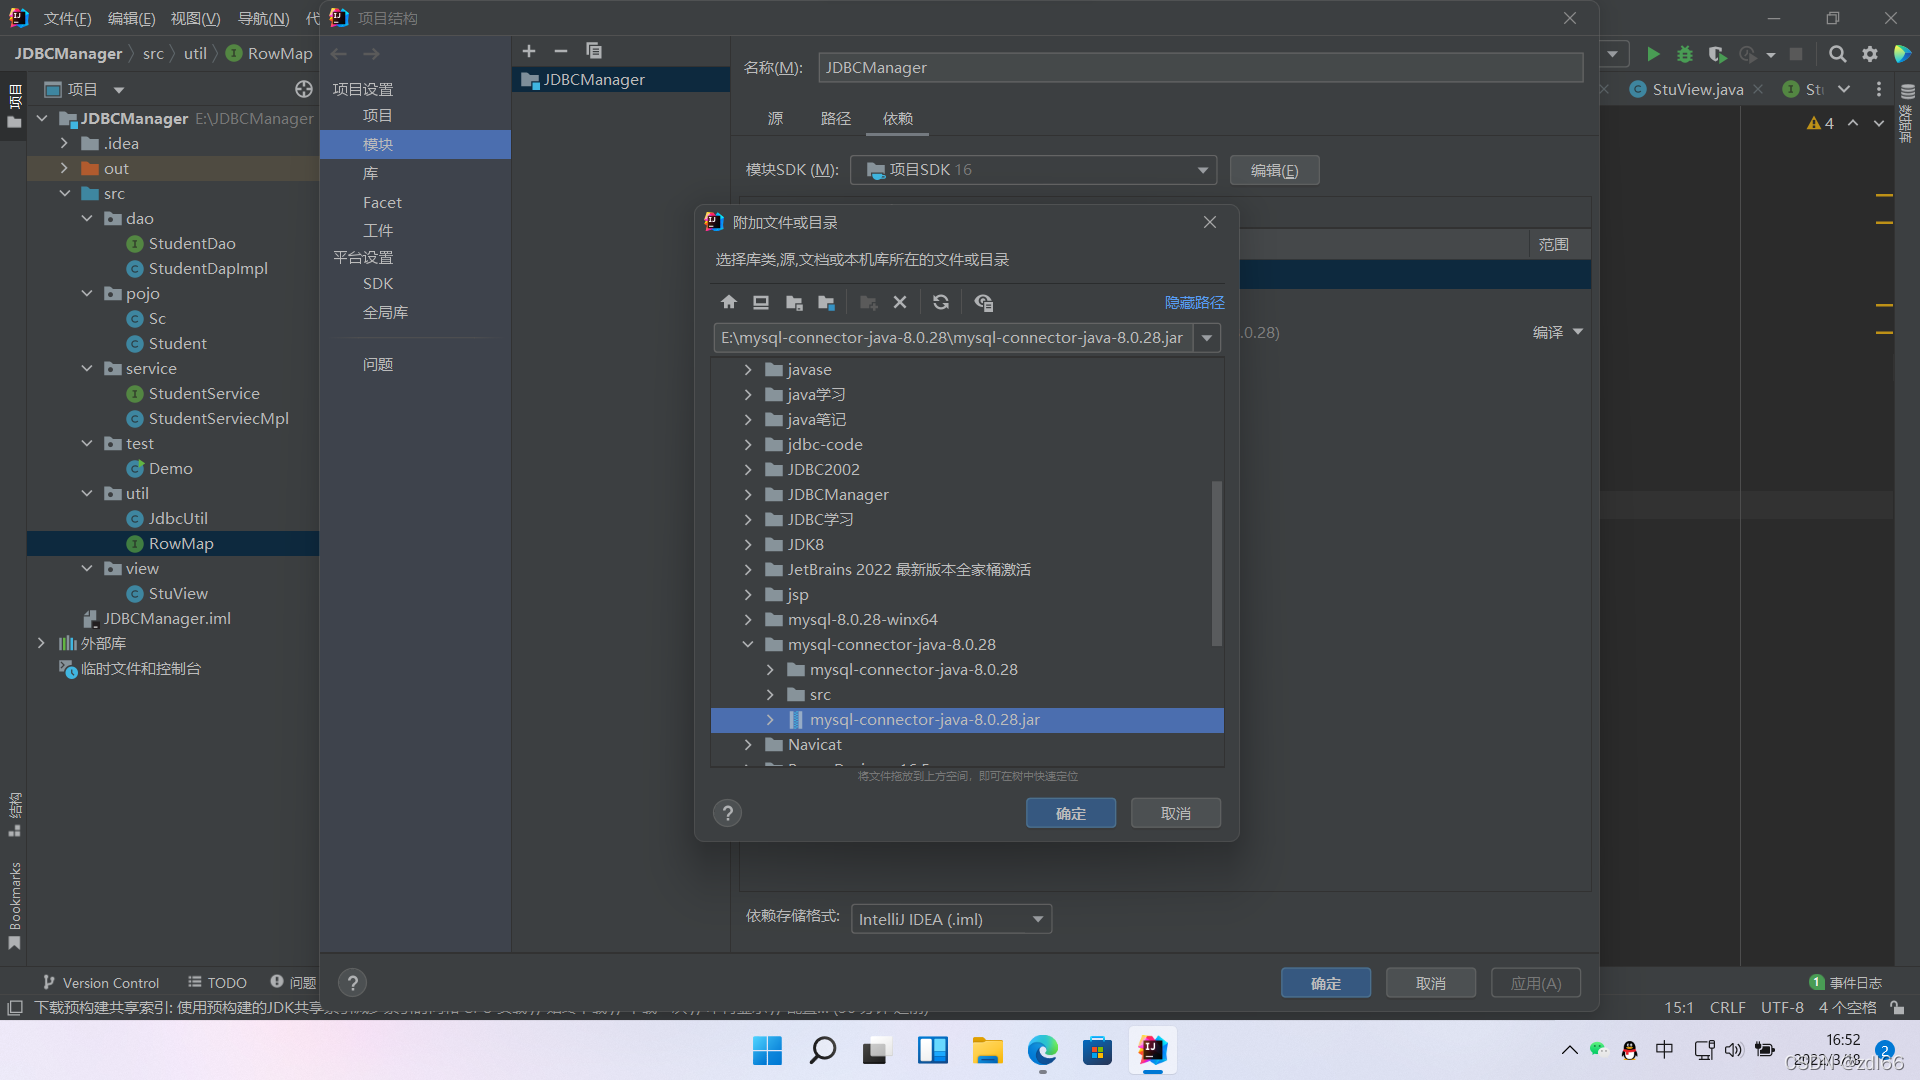Image resolution: width=1920 pixels, height=1080 pixels.
Task: Click the copy module icon
Action: (x=594, y=51)
